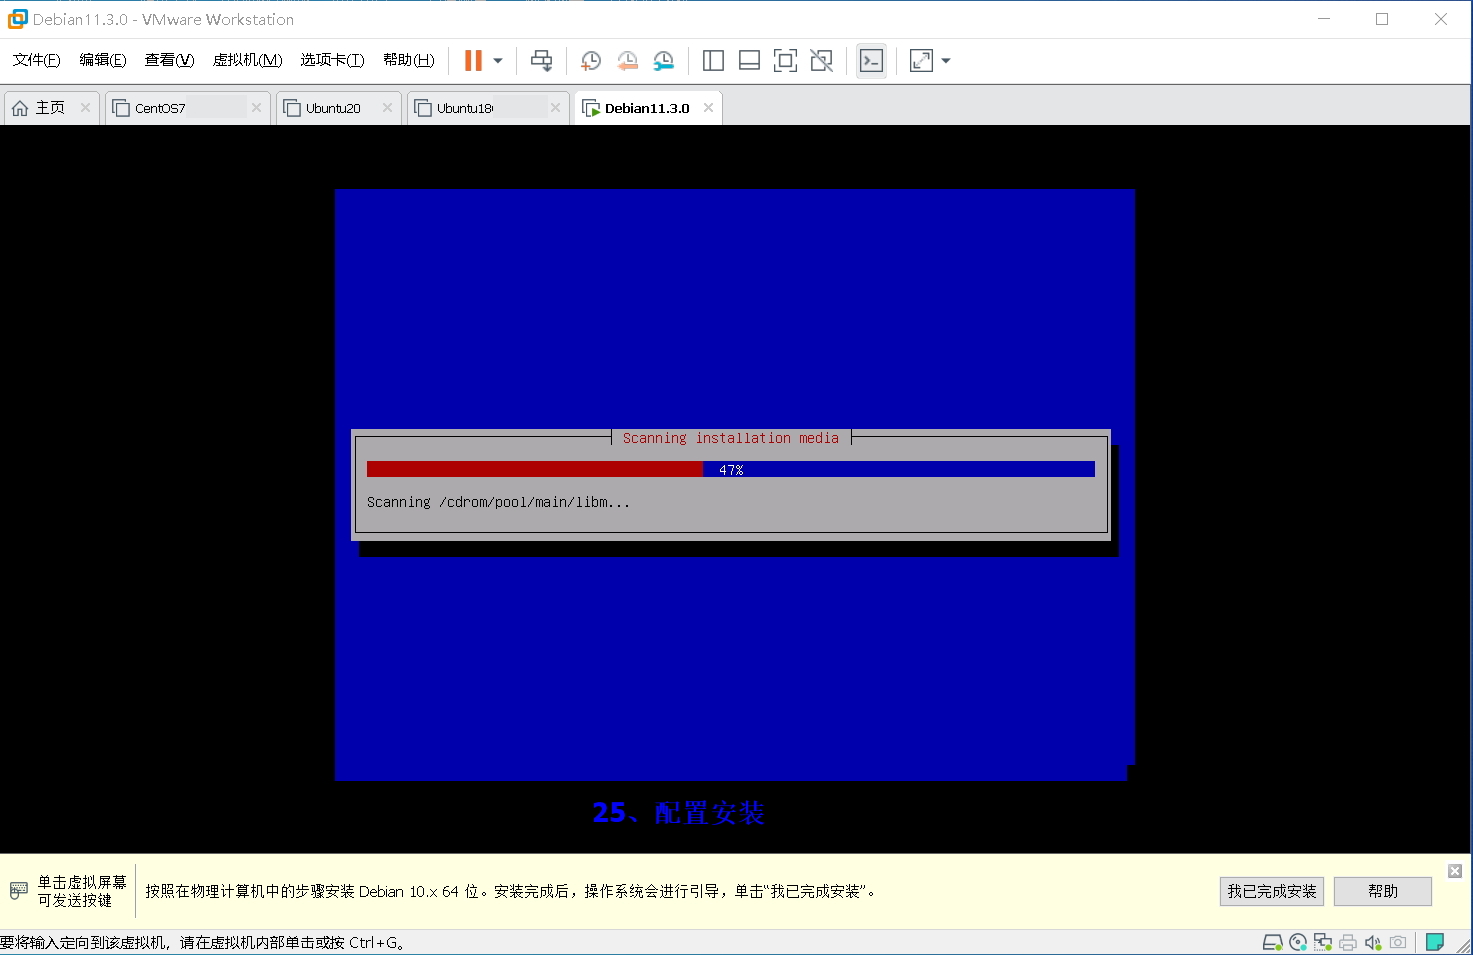Click the printer status icon
This screenshot has width=1473, height=955.
pos(1348,942)
